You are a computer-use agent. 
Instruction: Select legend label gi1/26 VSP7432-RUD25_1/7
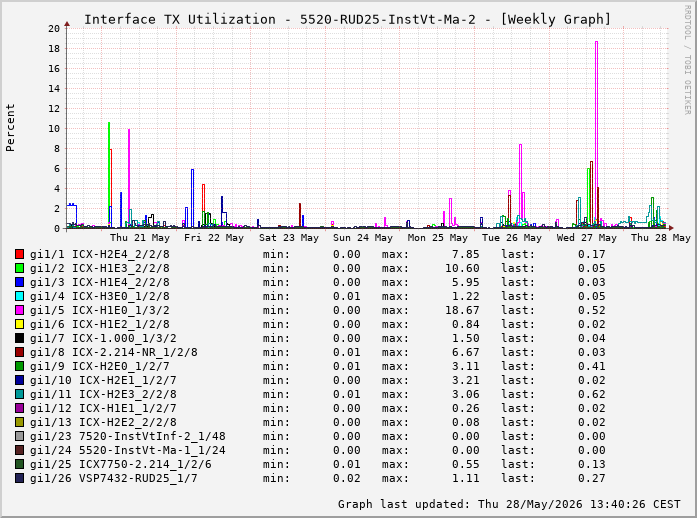point(114,478)
